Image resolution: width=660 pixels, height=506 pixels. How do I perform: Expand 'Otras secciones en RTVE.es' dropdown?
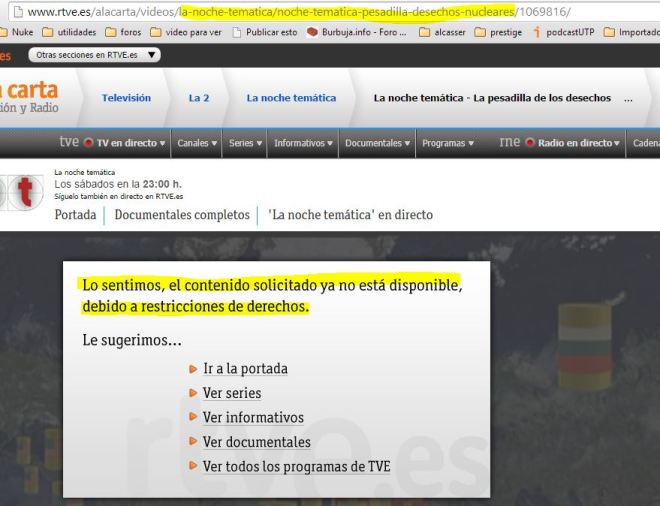click(x=95, y=55)
